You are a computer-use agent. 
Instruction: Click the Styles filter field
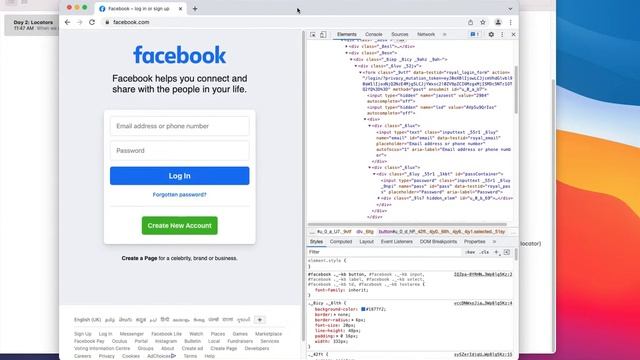[x=384, y=252]
